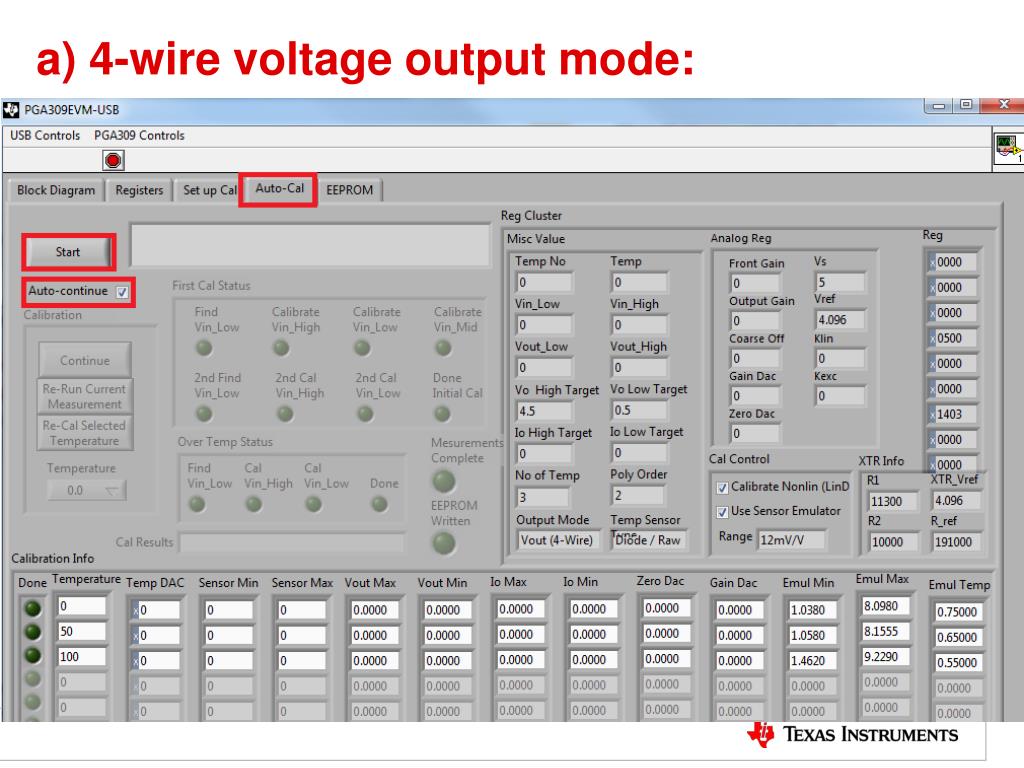This screenshot has height=768, width=1024.
Task: Click Re-Cal Selected Temperature button
Action: tap(85, 433)
